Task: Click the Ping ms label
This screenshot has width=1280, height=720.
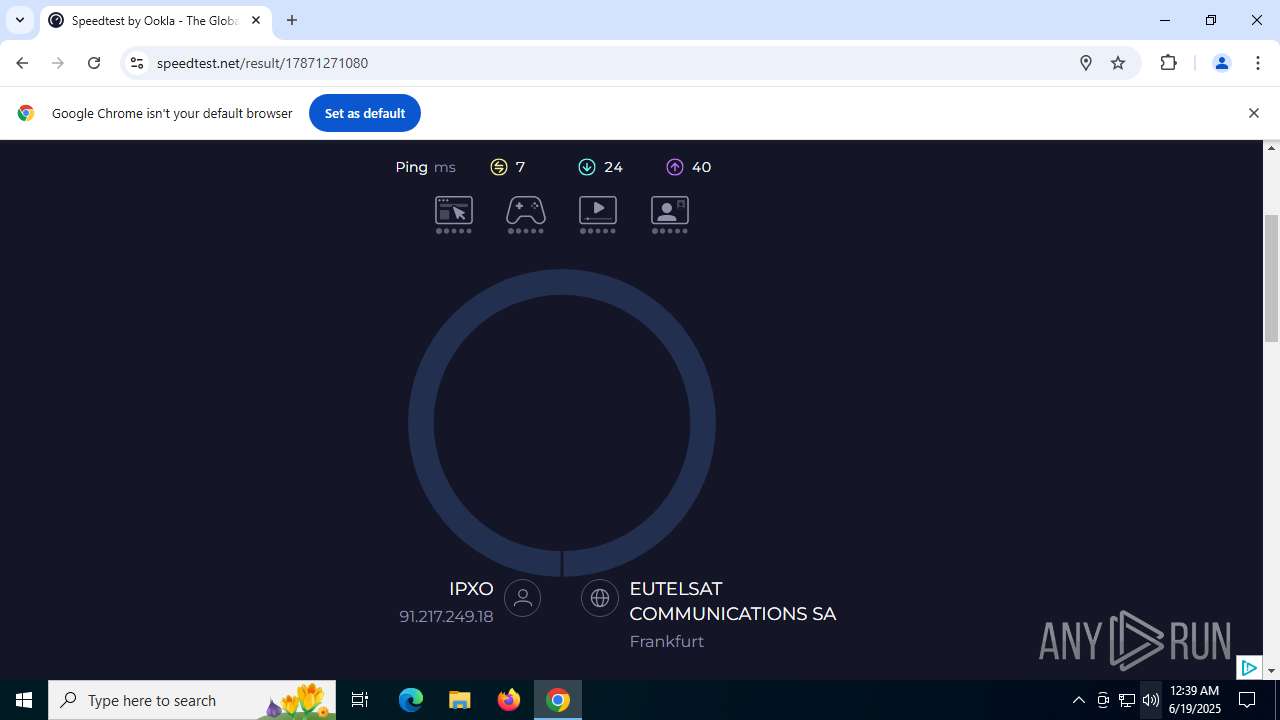Action: [425, 167]
